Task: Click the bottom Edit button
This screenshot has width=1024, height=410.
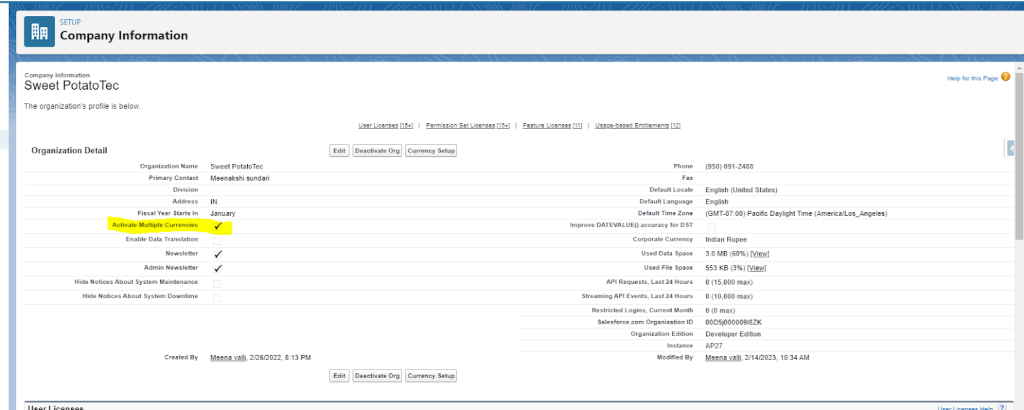Action: (339, 376)
